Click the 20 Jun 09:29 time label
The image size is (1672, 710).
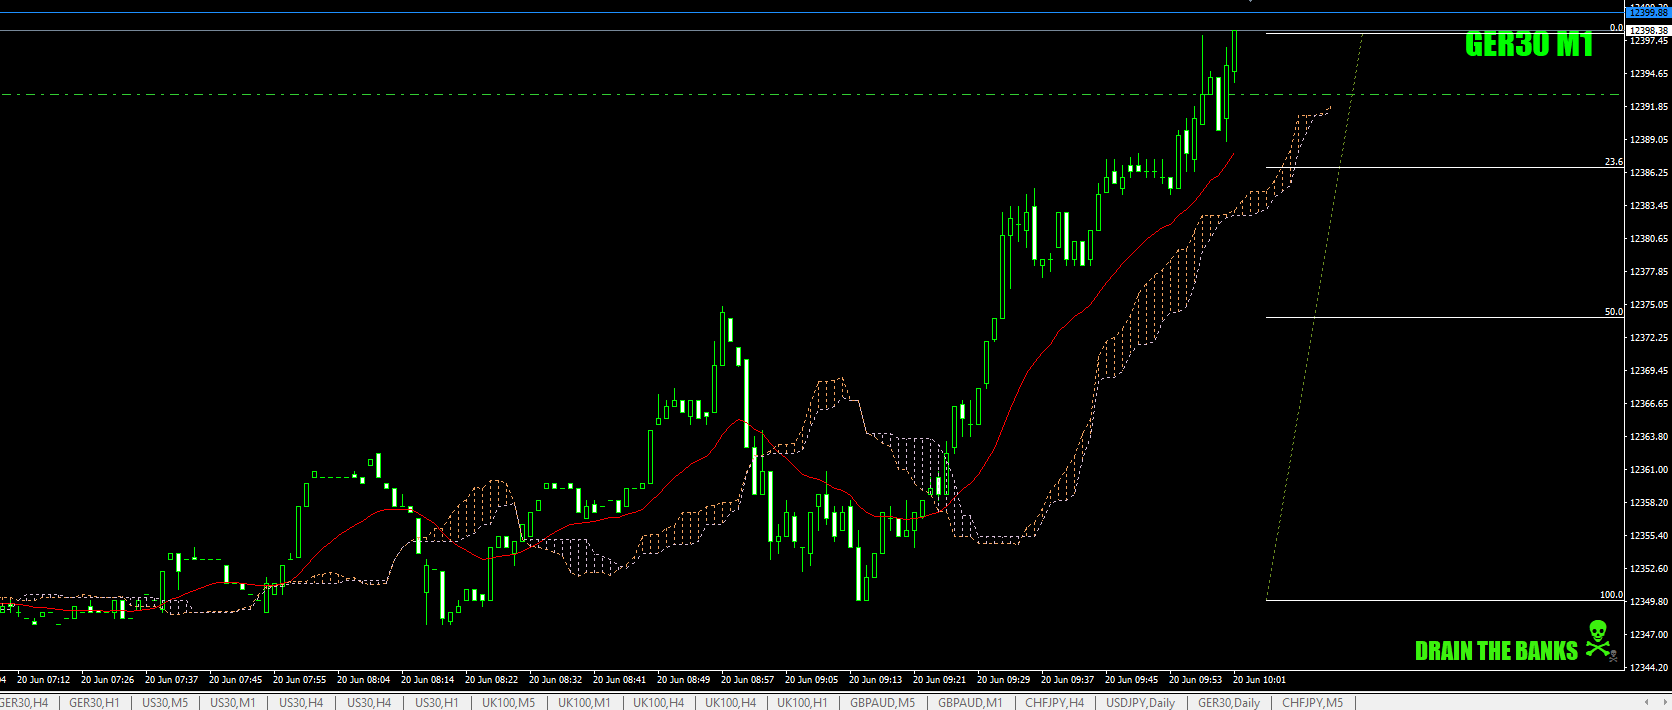[x=1003, y=680]
